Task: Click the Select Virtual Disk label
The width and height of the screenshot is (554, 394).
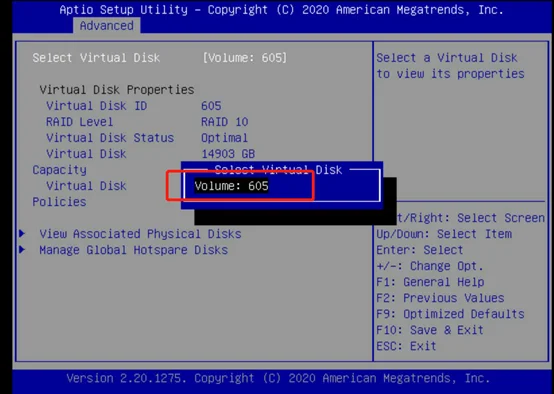Action: tap(96, 58)
